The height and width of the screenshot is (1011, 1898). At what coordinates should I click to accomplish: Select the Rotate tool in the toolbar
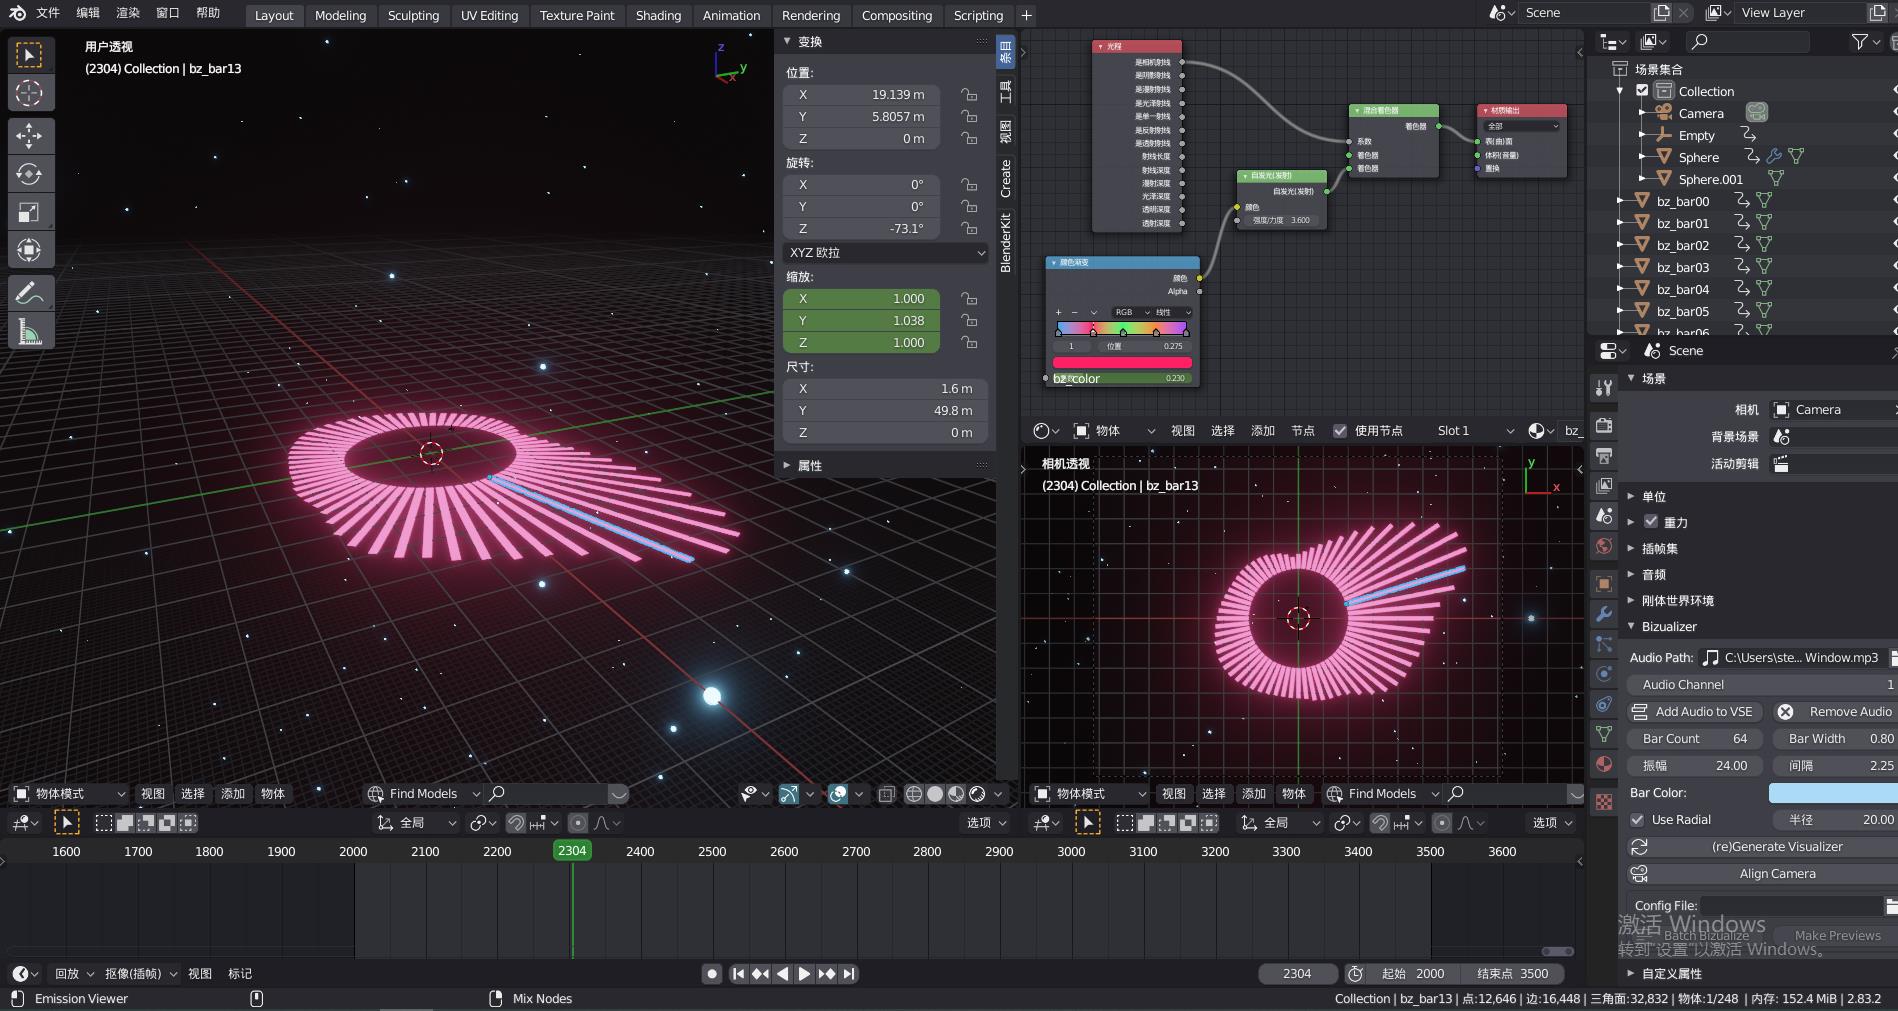(30, 174)
